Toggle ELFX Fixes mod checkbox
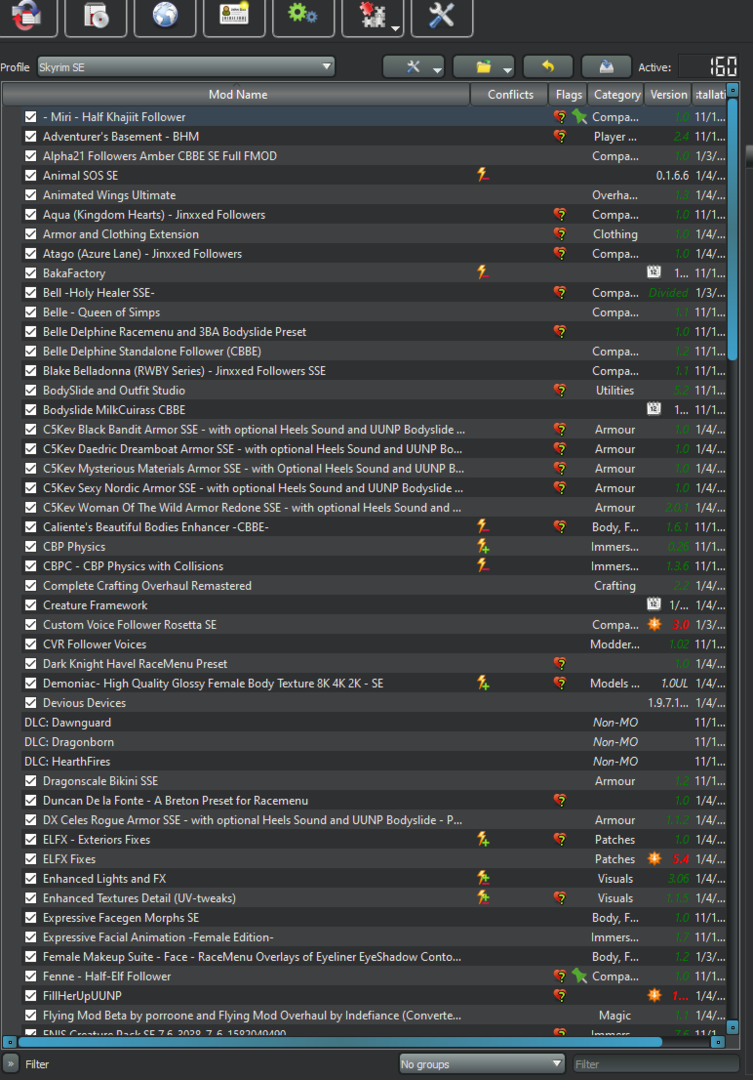Screen dimensions: 753x1080 tap(30, 859)
